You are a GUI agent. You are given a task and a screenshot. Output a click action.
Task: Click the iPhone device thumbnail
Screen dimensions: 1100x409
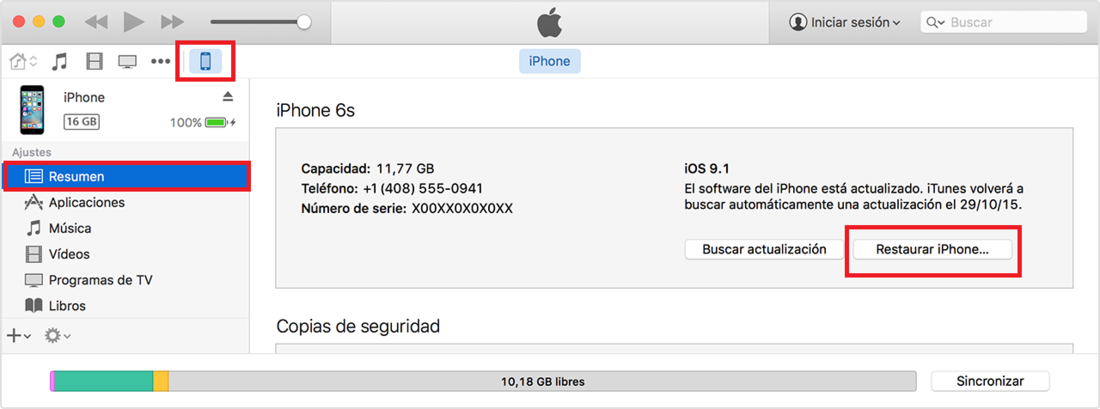coord(32,110)
